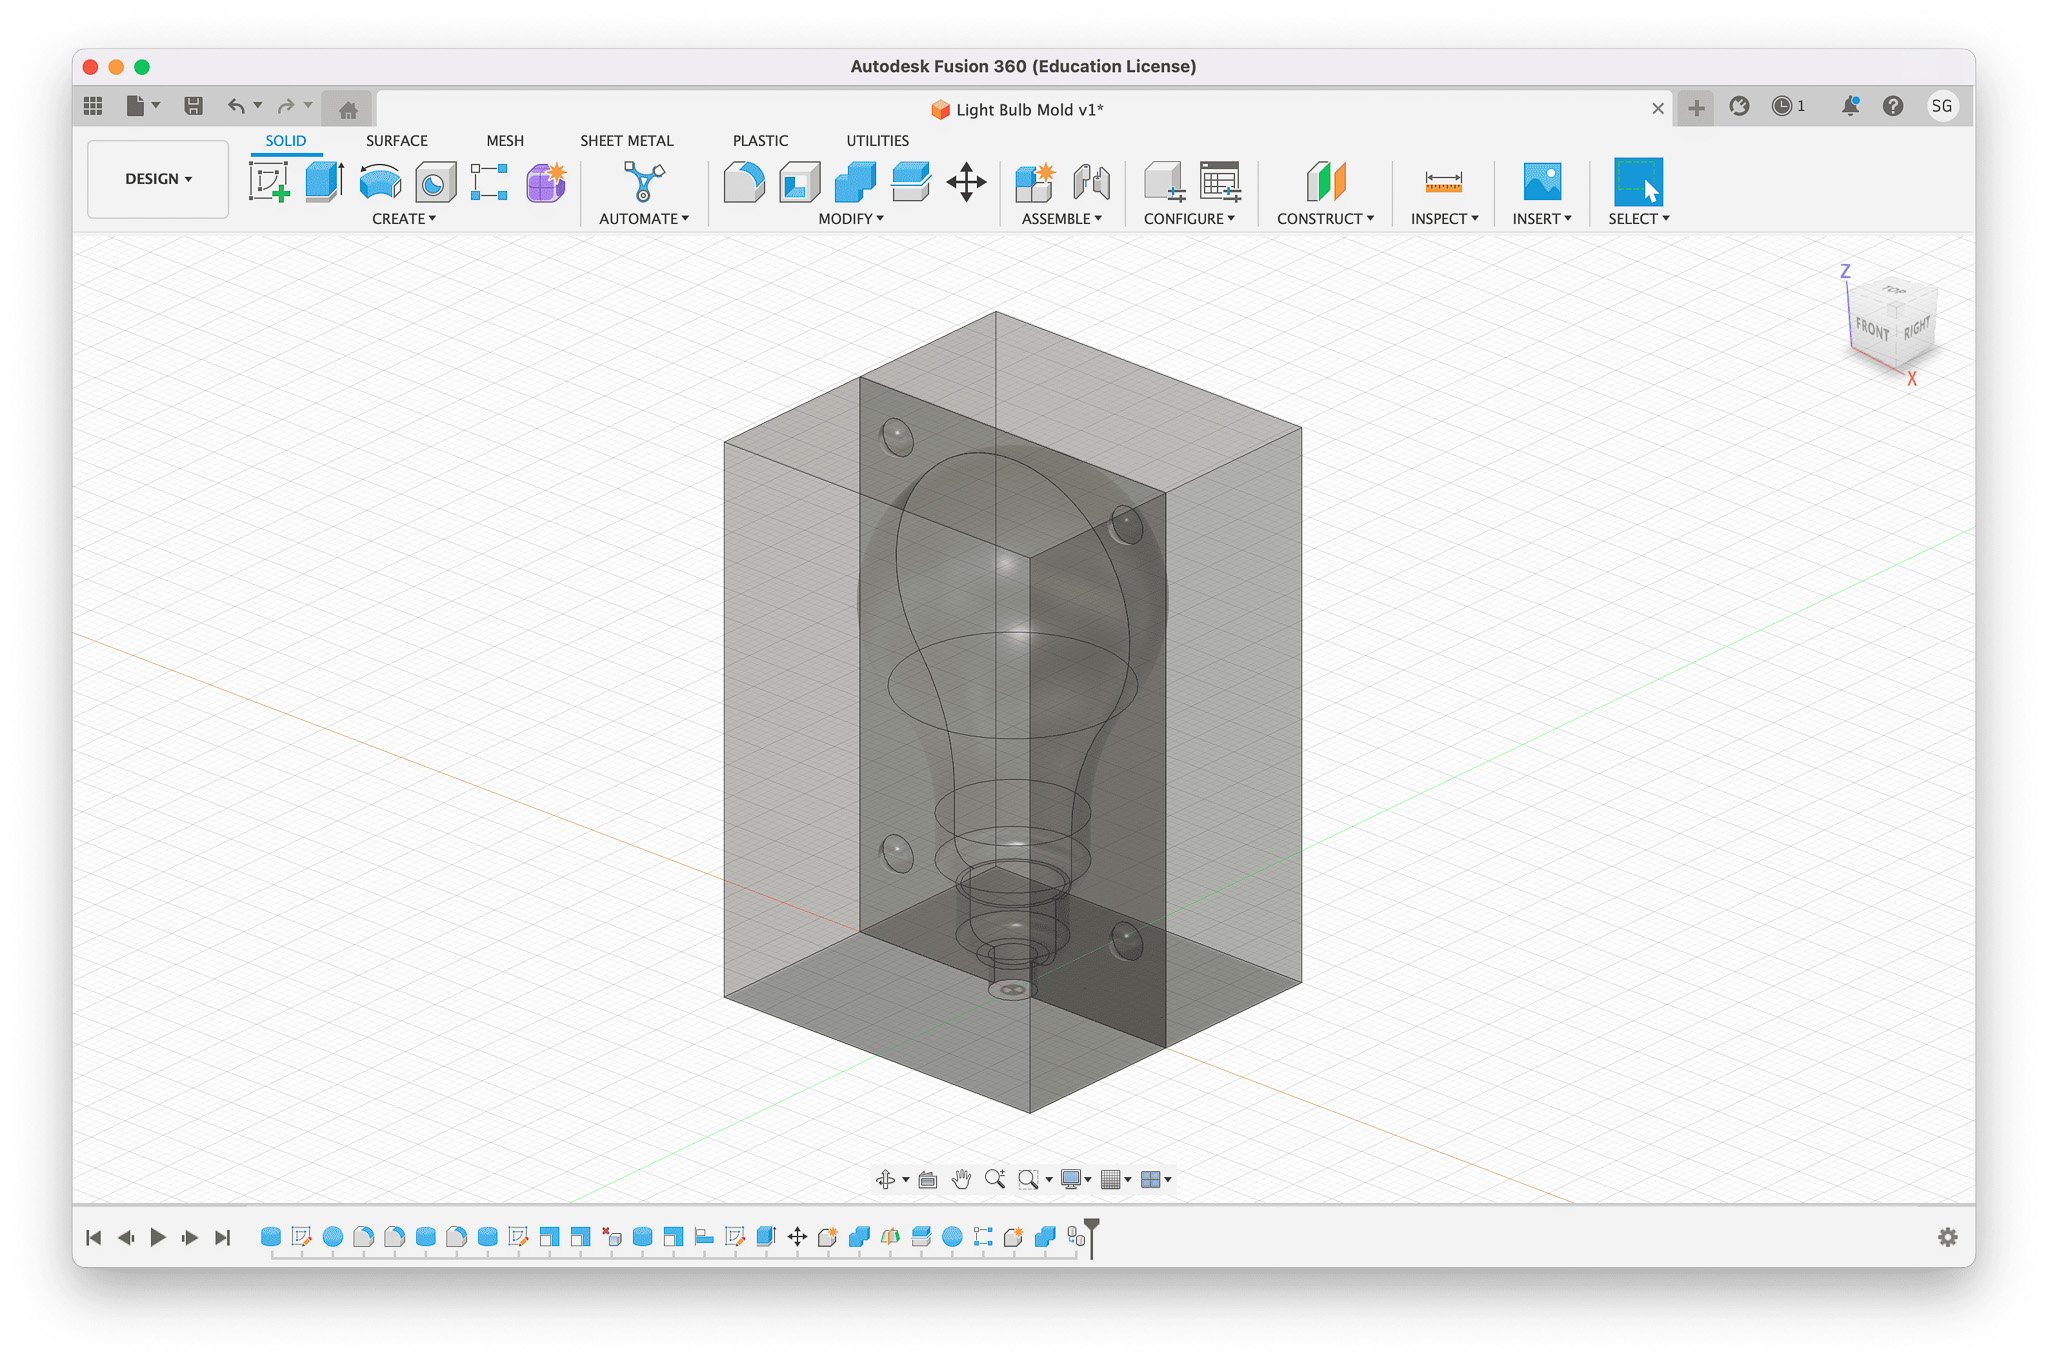The width and height of the screenshot is (2048, 1363).
Task: Play the timeline
Action: click(x=158, y=1238)
